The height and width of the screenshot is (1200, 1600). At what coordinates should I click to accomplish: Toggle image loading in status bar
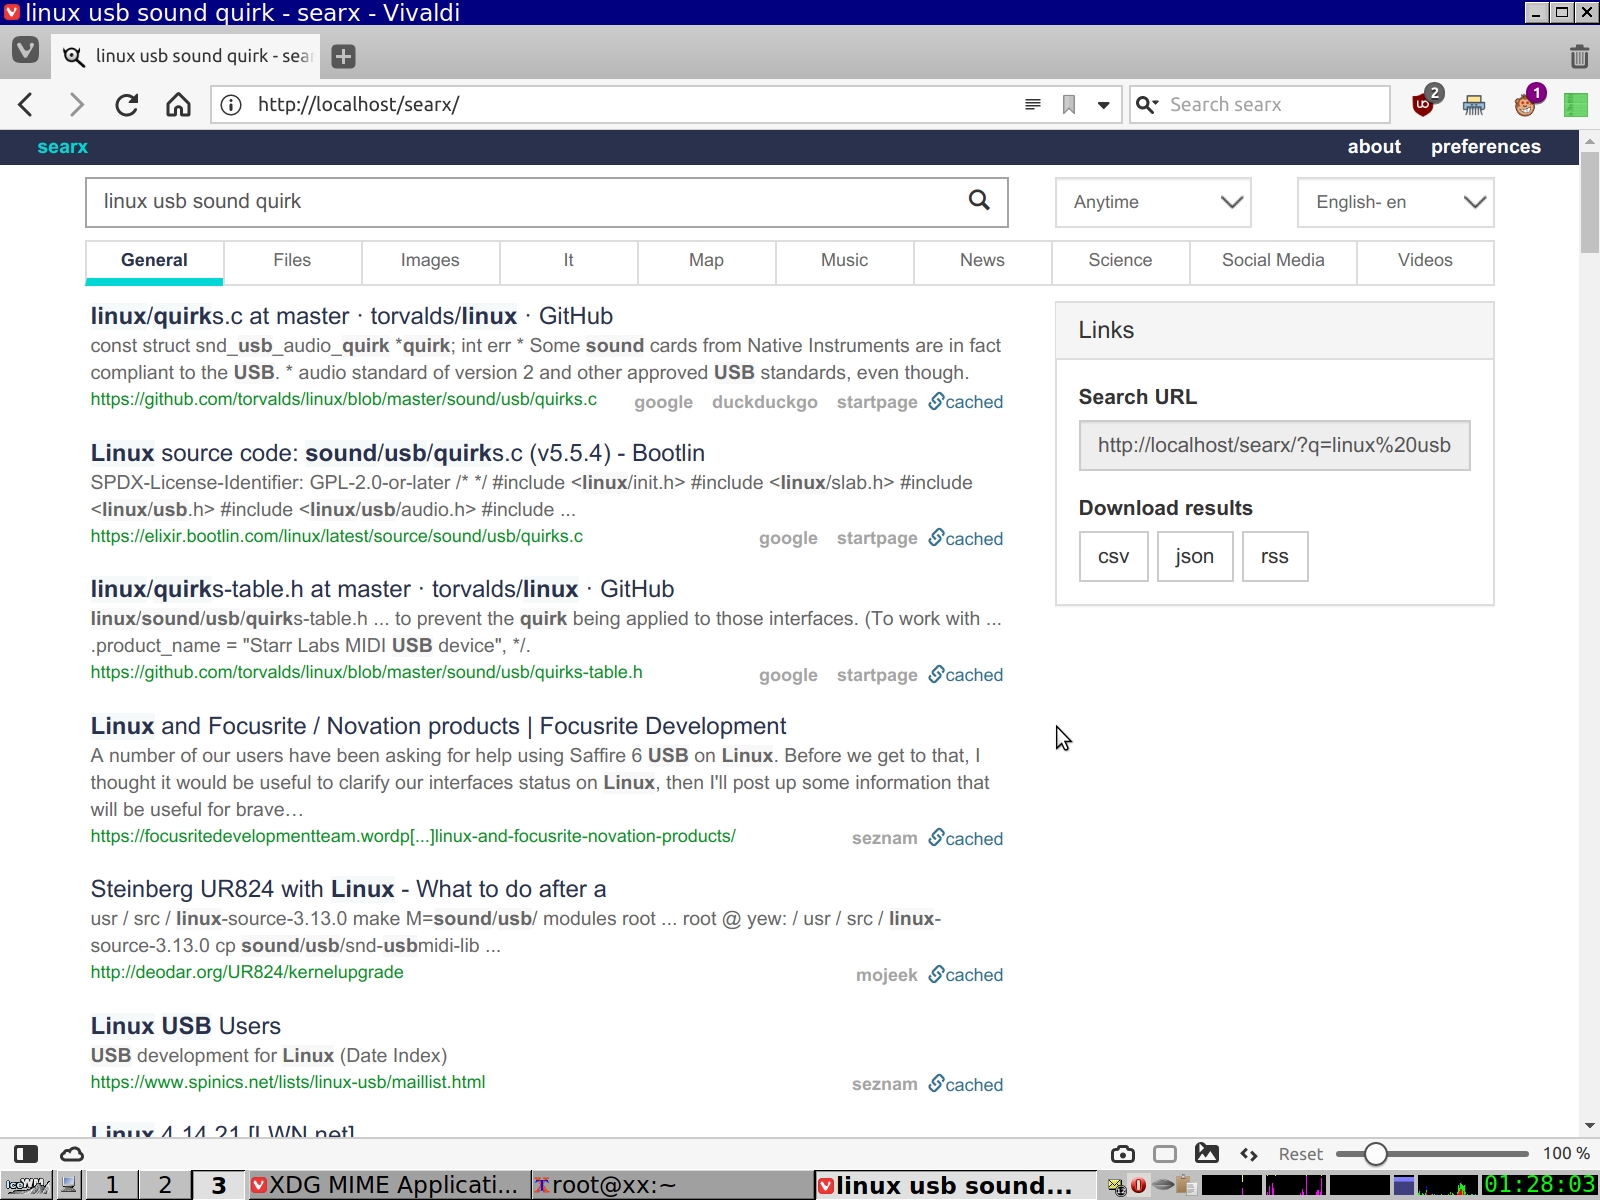click(1207, 1154)
